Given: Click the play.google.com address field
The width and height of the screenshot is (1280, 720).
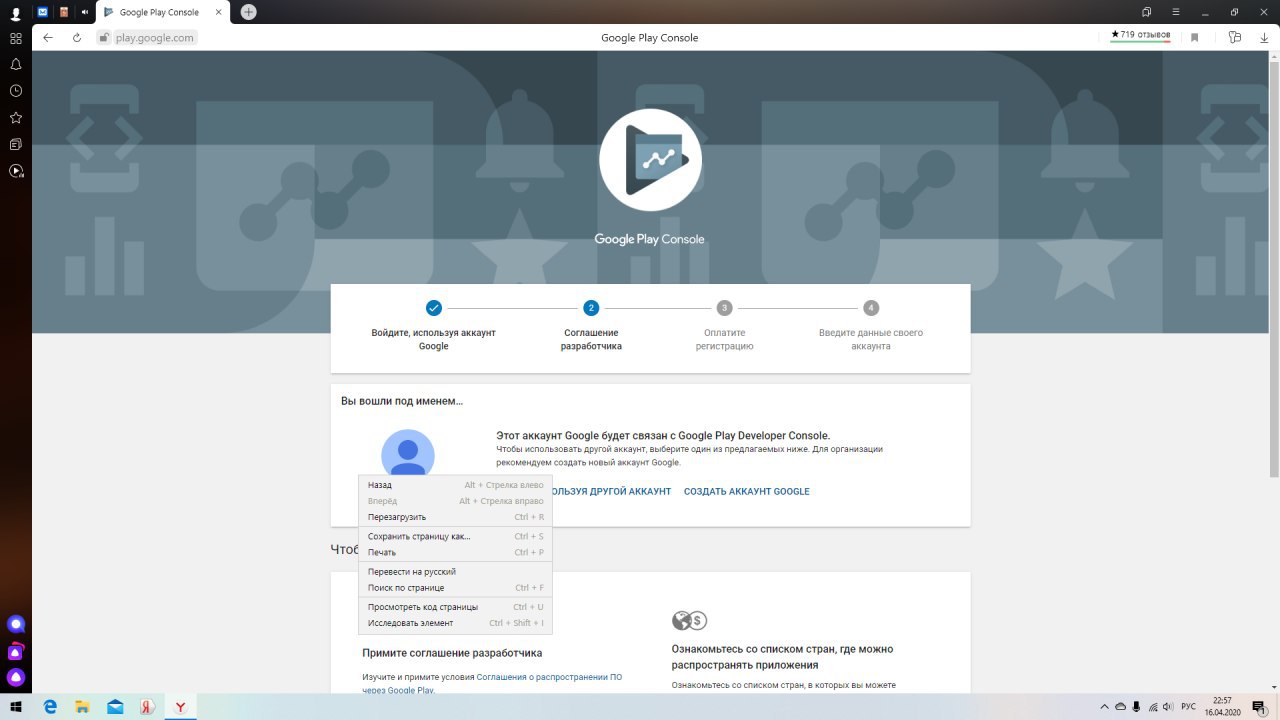Looking at the screenshot, I should [x=154, y=38].
